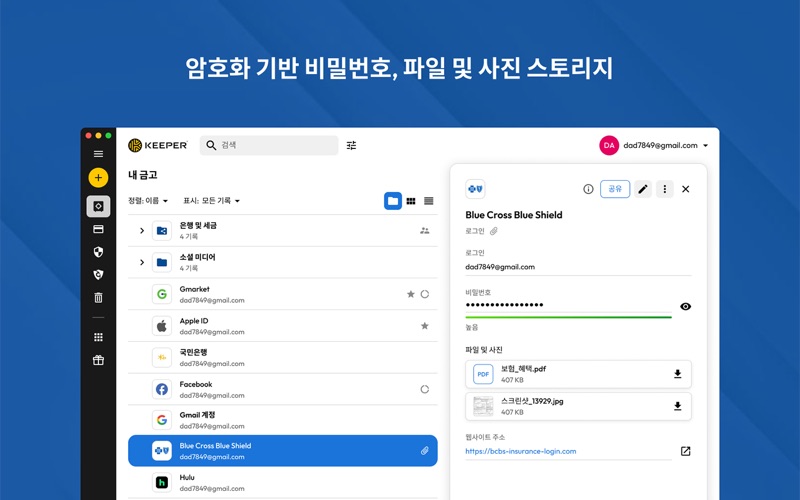The width and height of the screenshot is (800, 500).
Task: Click attachment paperclip on Blue Cross row
Action: coord(424,451)
